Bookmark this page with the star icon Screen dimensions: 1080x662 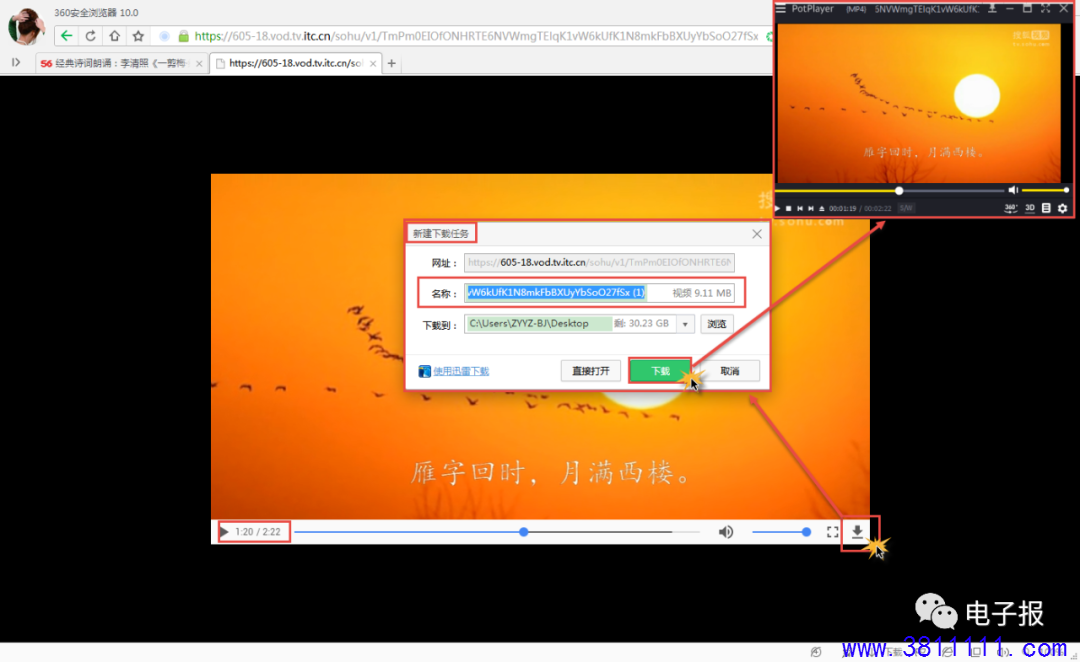click(x=138, y=36)
